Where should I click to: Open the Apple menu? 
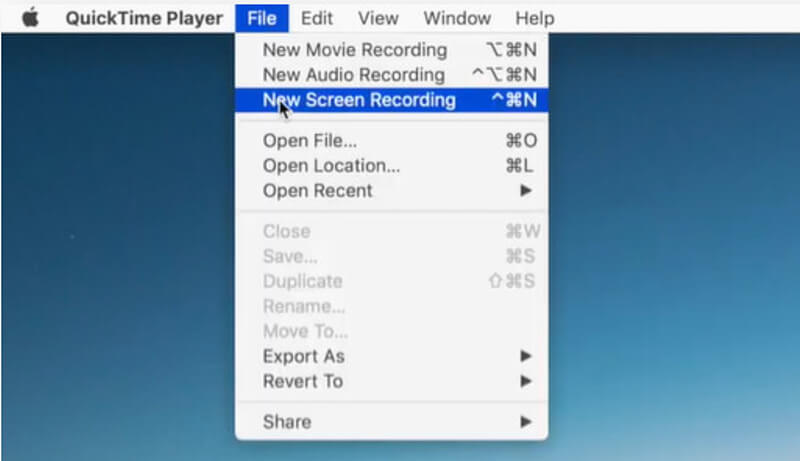pyautogui.click(x=30, y=18)
